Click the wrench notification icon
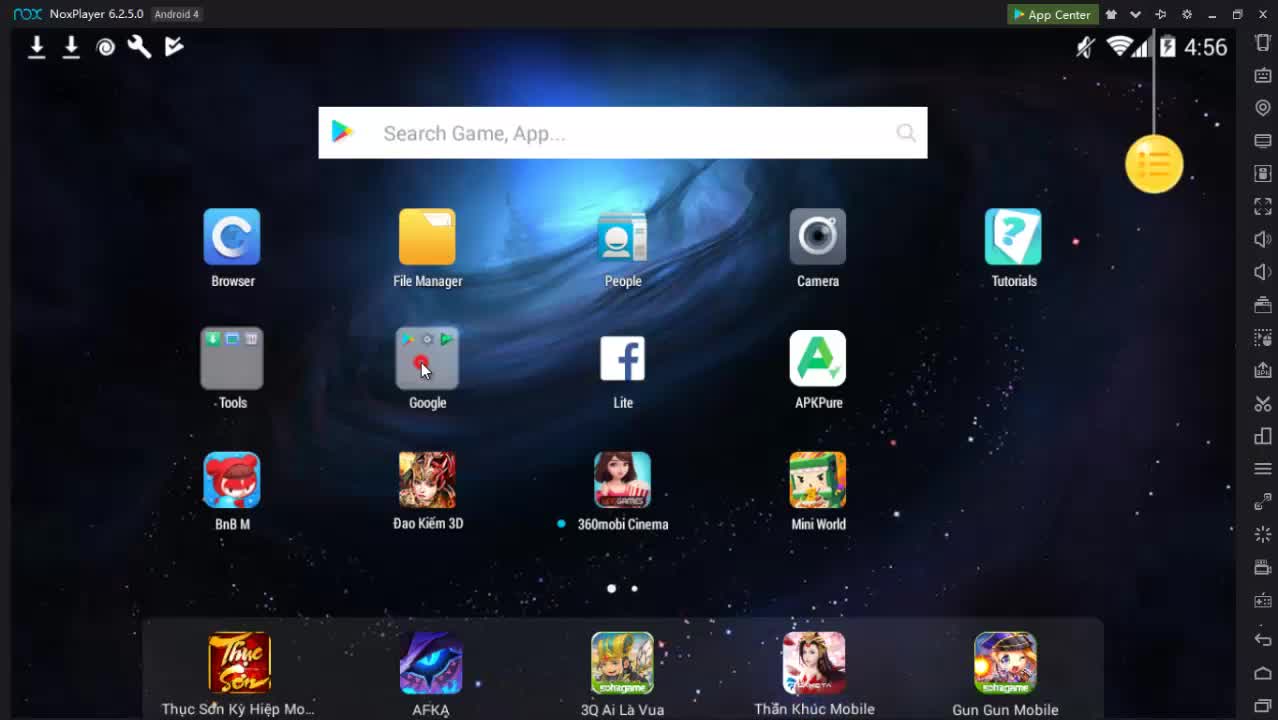This screenshot has width=1278, height=720. [x=139, y=46]
